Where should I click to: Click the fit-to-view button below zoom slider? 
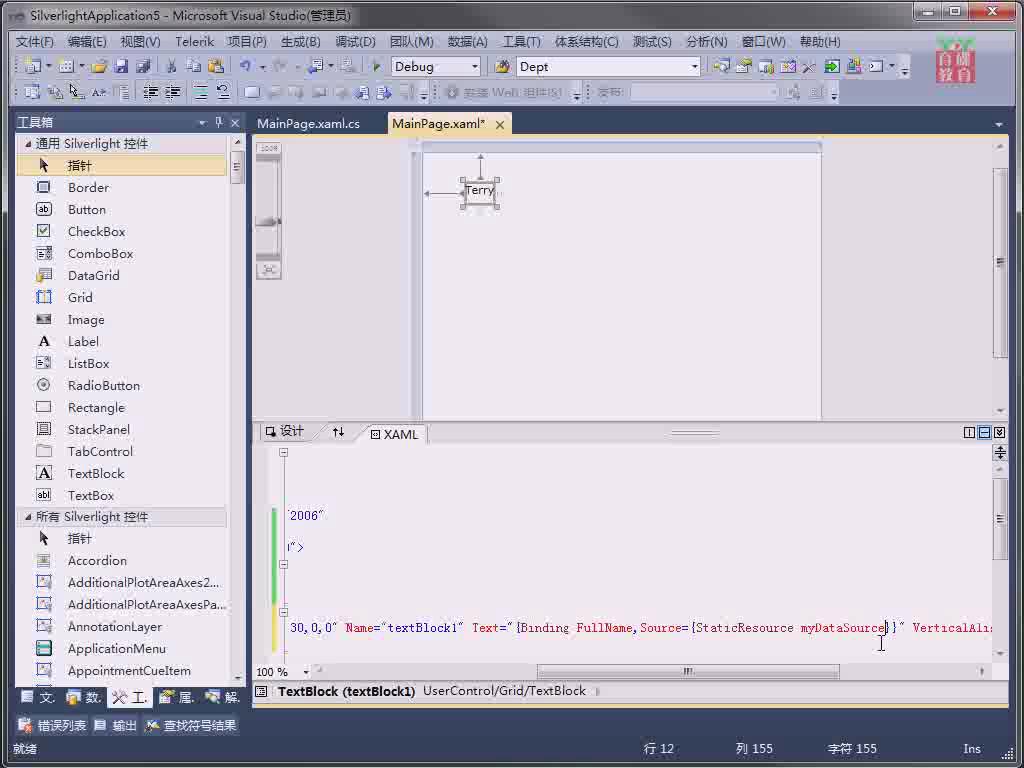[268, 270]
